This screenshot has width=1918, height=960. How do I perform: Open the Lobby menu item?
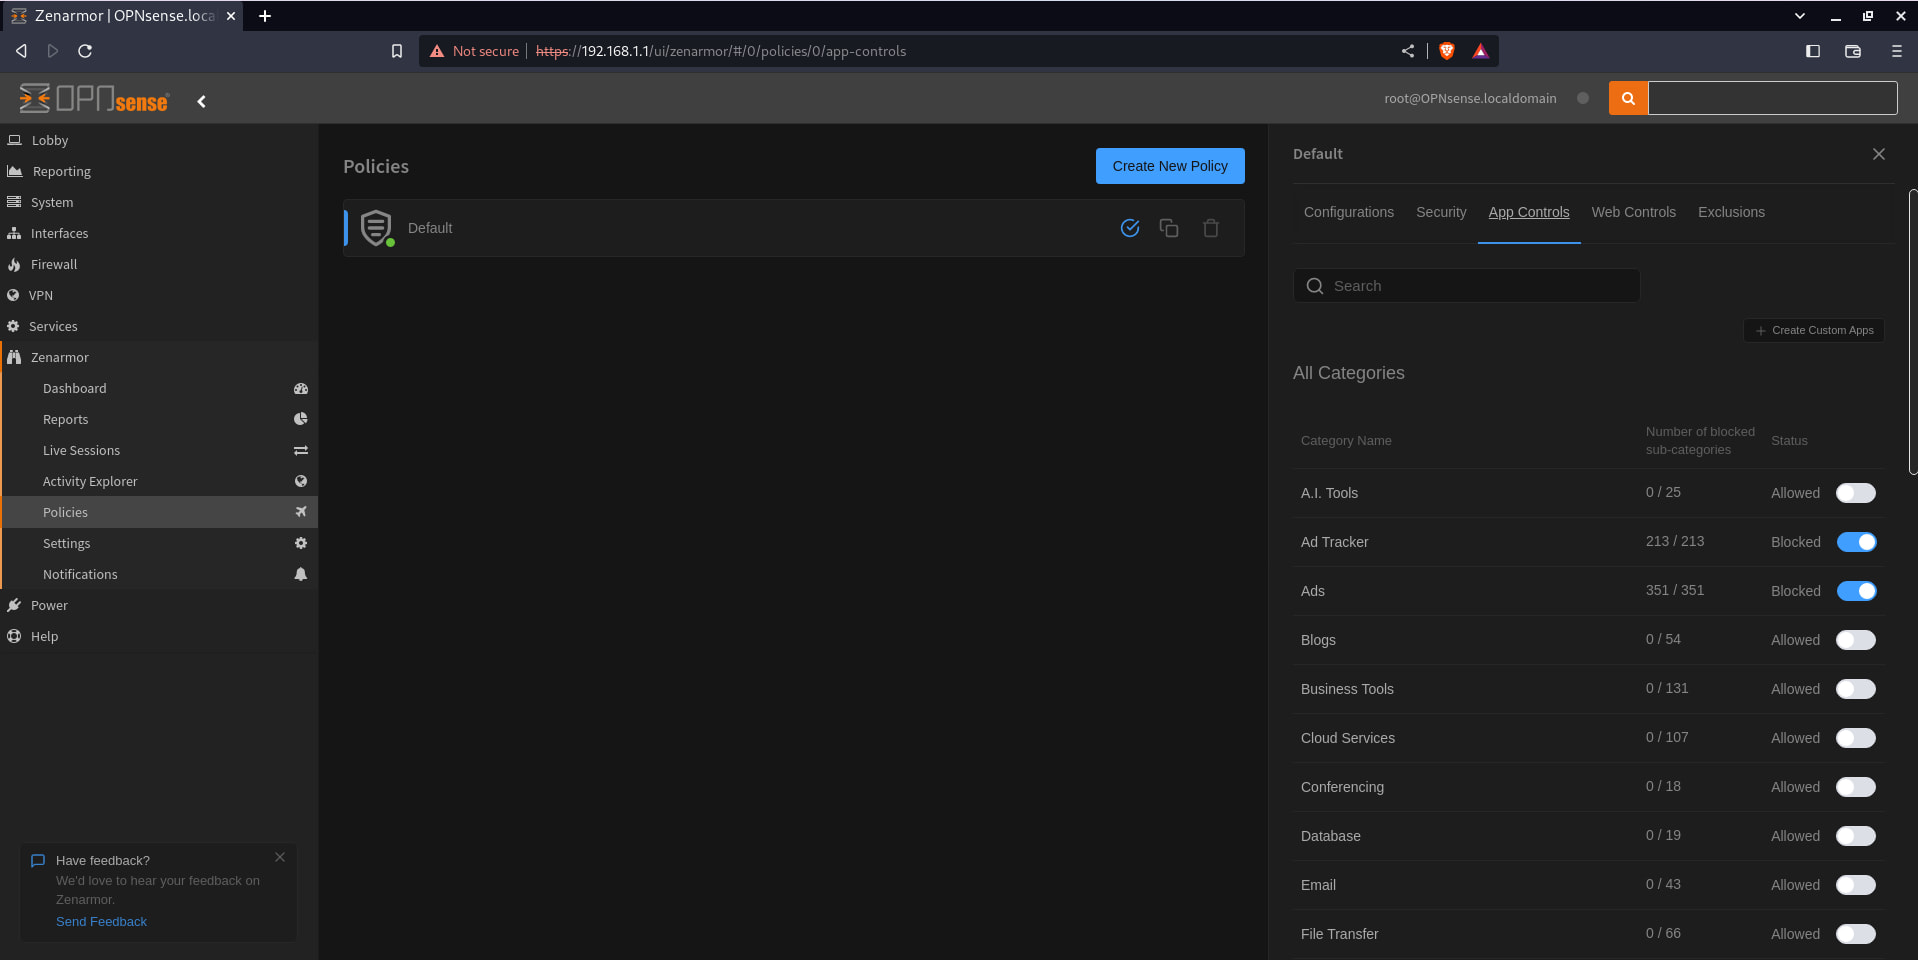(159, 140)
